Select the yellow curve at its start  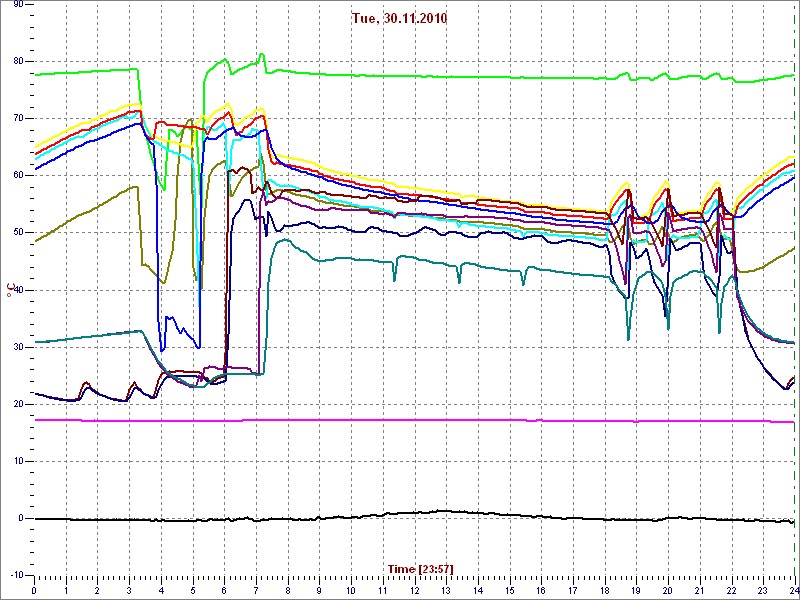pos(38,145)
